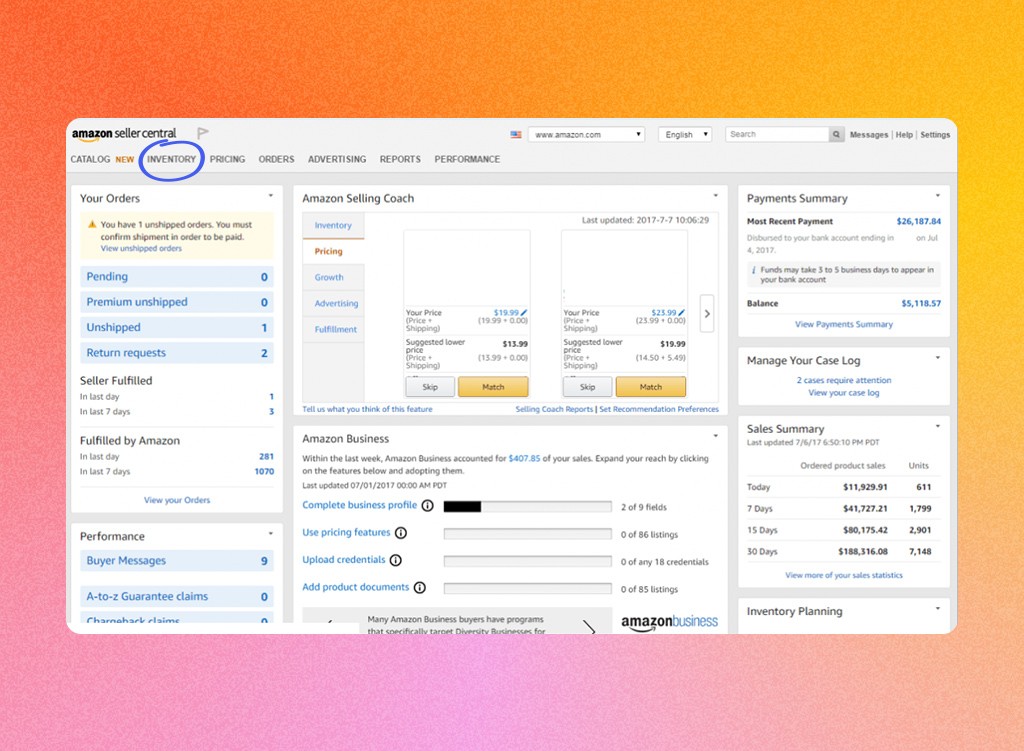This screenshot has height=751, width=1024.
Task: Collapse the Your Orders widget arrow
Action: click(270, 196)
